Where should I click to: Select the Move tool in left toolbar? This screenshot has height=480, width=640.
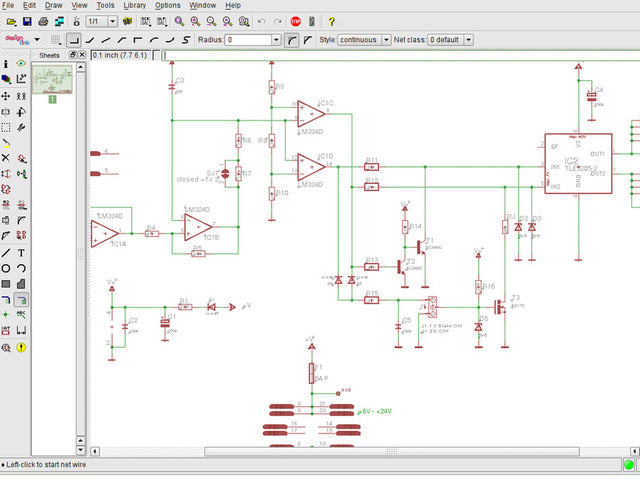point(6,97)
